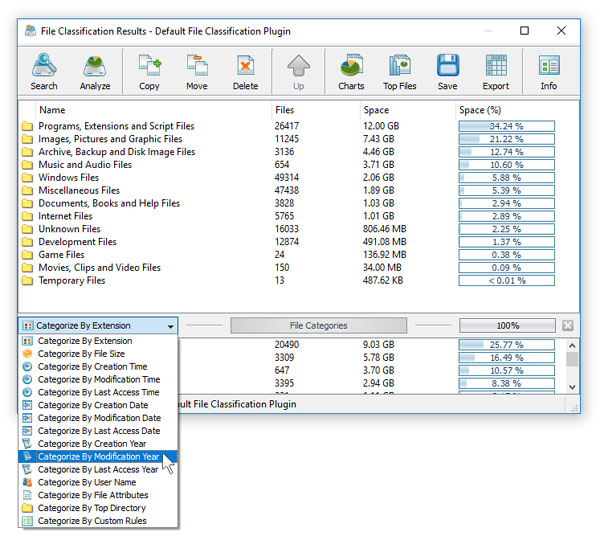This screenshot has height=536, width=600.
Task: Click the window resize grip in status bar
Action: click(574, 408)
